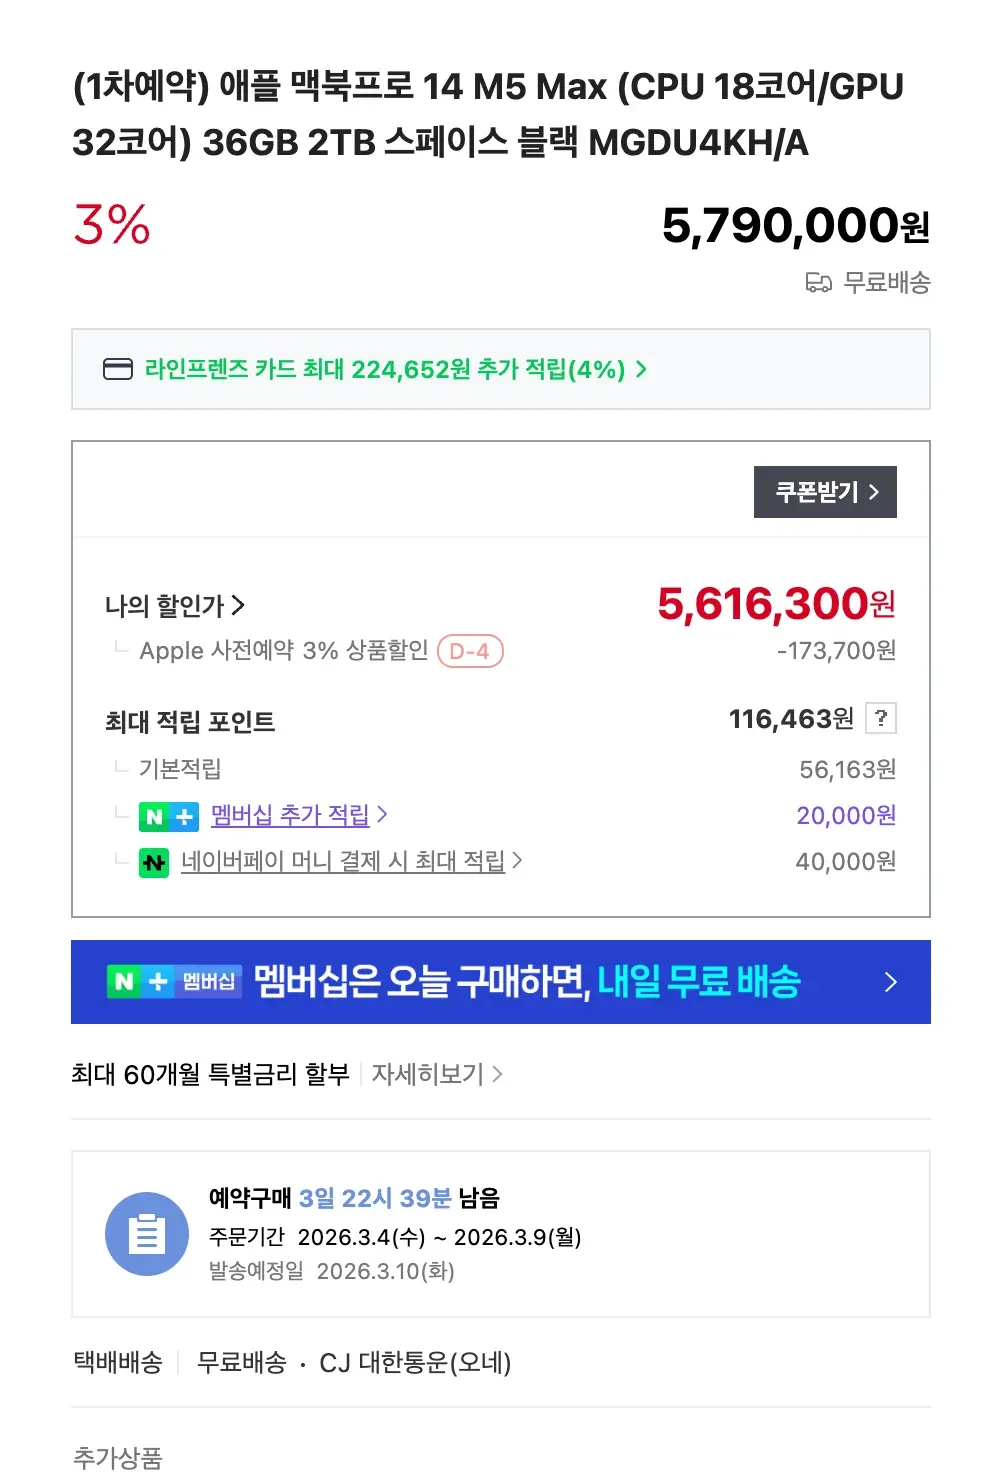This screenshot has width=1006, height=1482.
Task: Click the N+ membership badge icon
Action: [x=168, y=817]
